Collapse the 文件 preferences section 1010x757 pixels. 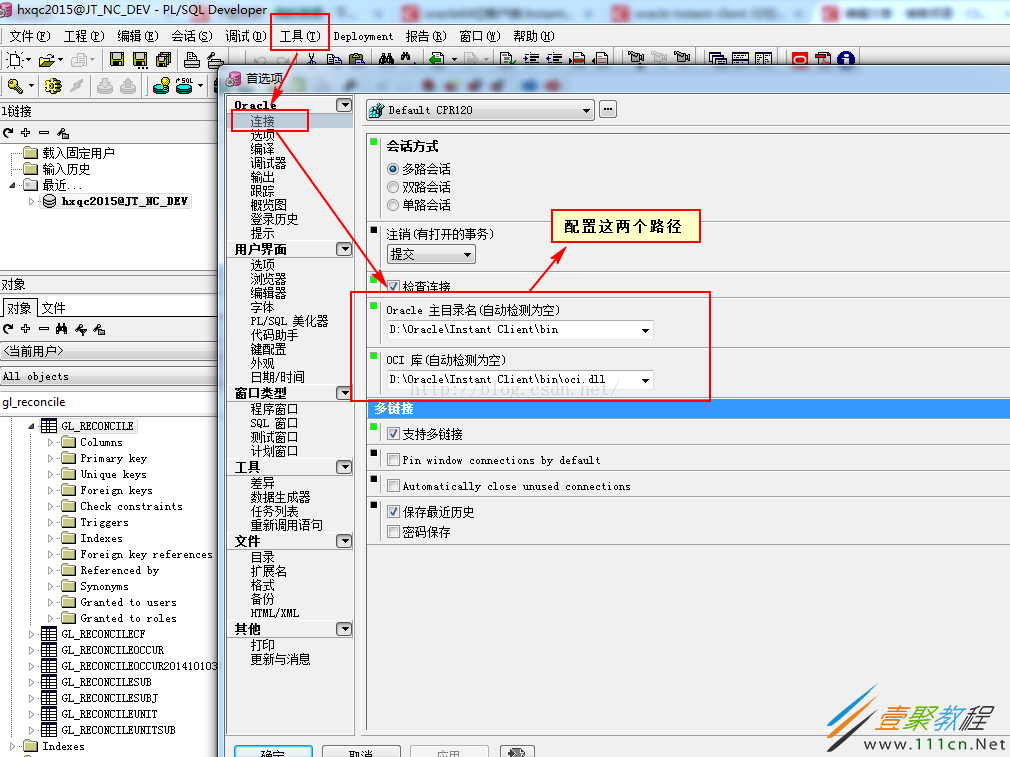[x=344, y=541]
